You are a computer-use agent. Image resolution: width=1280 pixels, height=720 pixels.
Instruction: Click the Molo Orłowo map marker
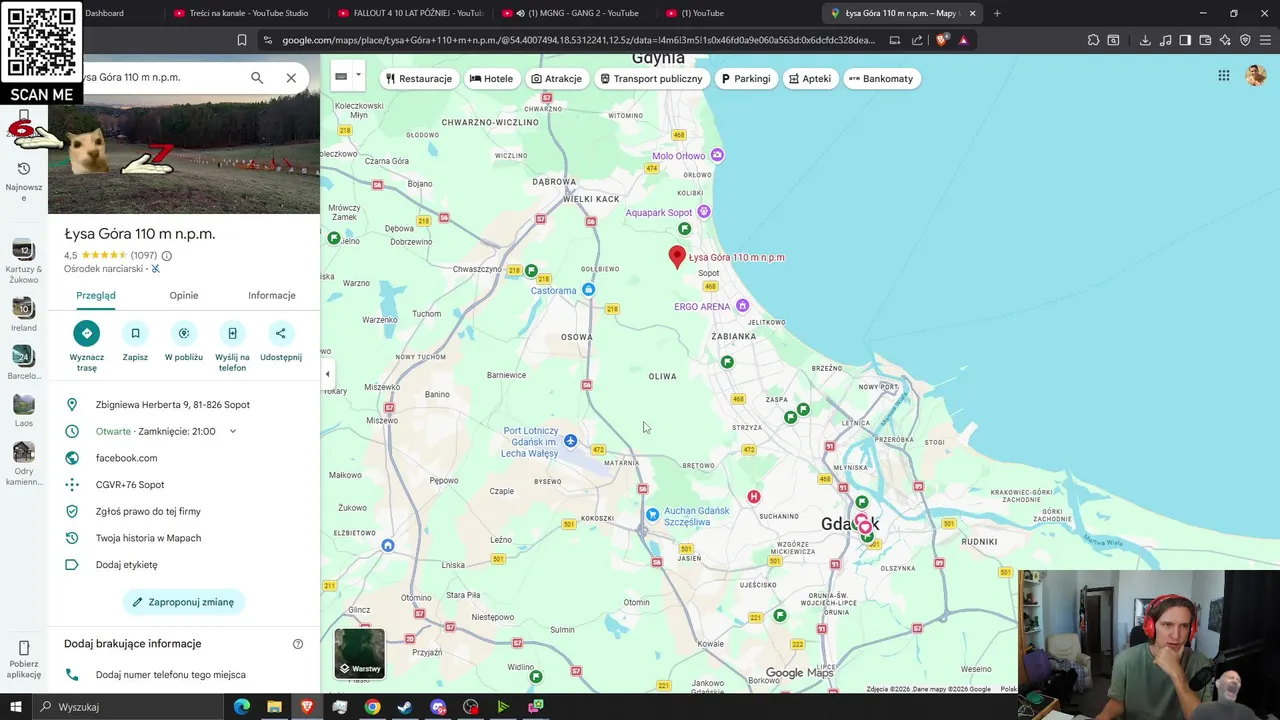click(717, 155)
